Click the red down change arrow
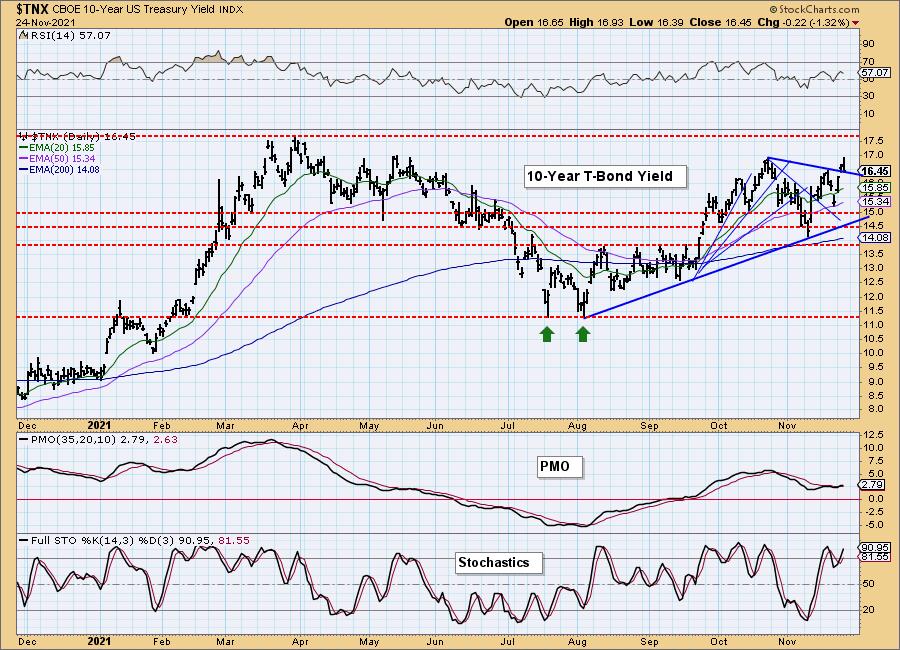The width and height of the screenshot is (900, 650). pos(856,23)
